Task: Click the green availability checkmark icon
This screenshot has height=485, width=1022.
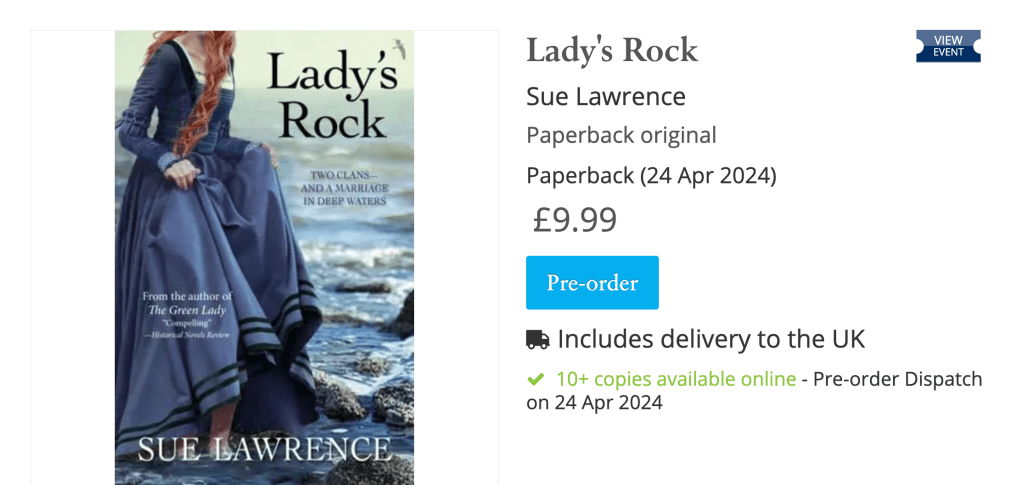Action: pos(536,380)
